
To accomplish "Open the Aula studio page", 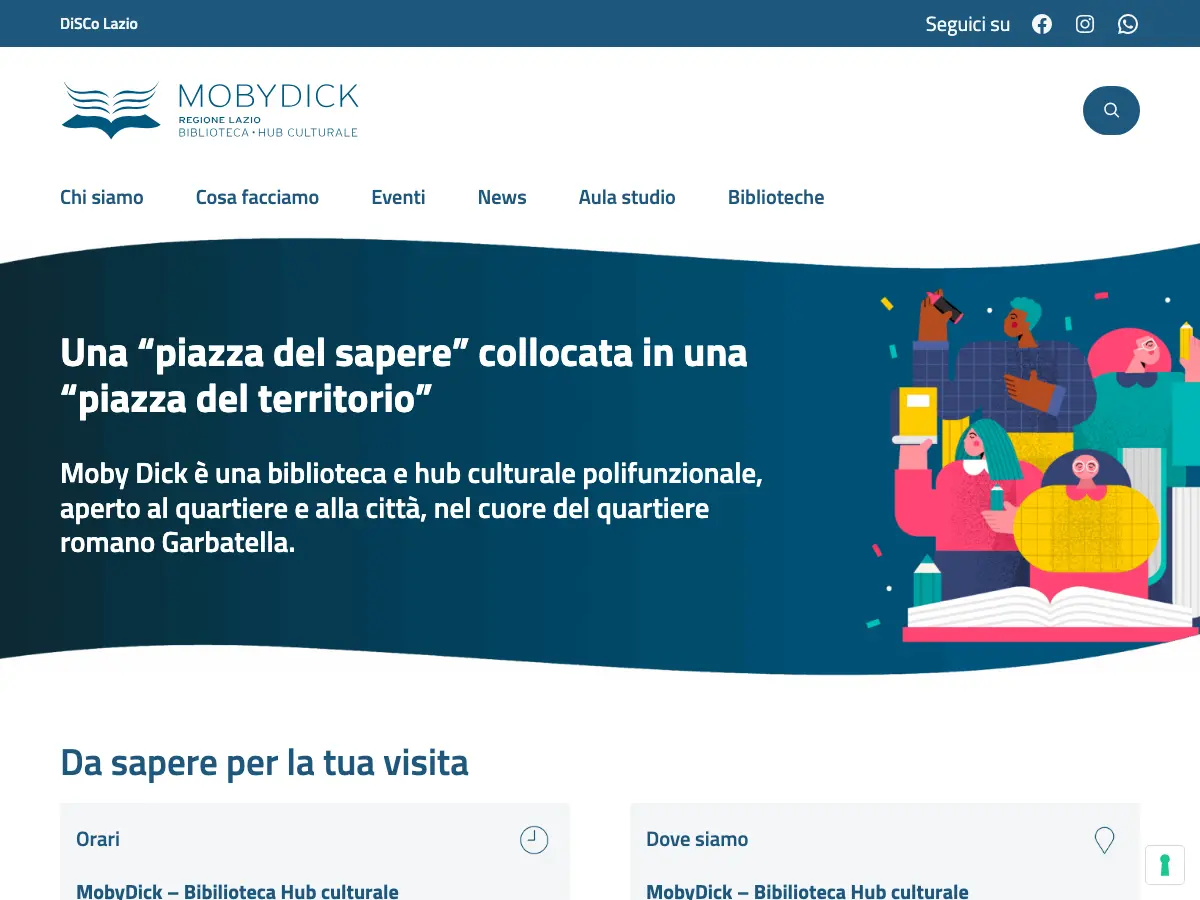I will [x=627, y=197].
